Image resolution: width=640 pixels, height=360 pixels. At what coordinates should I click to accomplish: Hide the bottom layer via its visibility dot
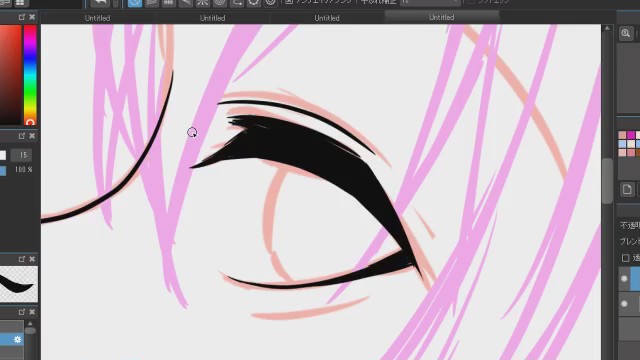pos(624,304)
